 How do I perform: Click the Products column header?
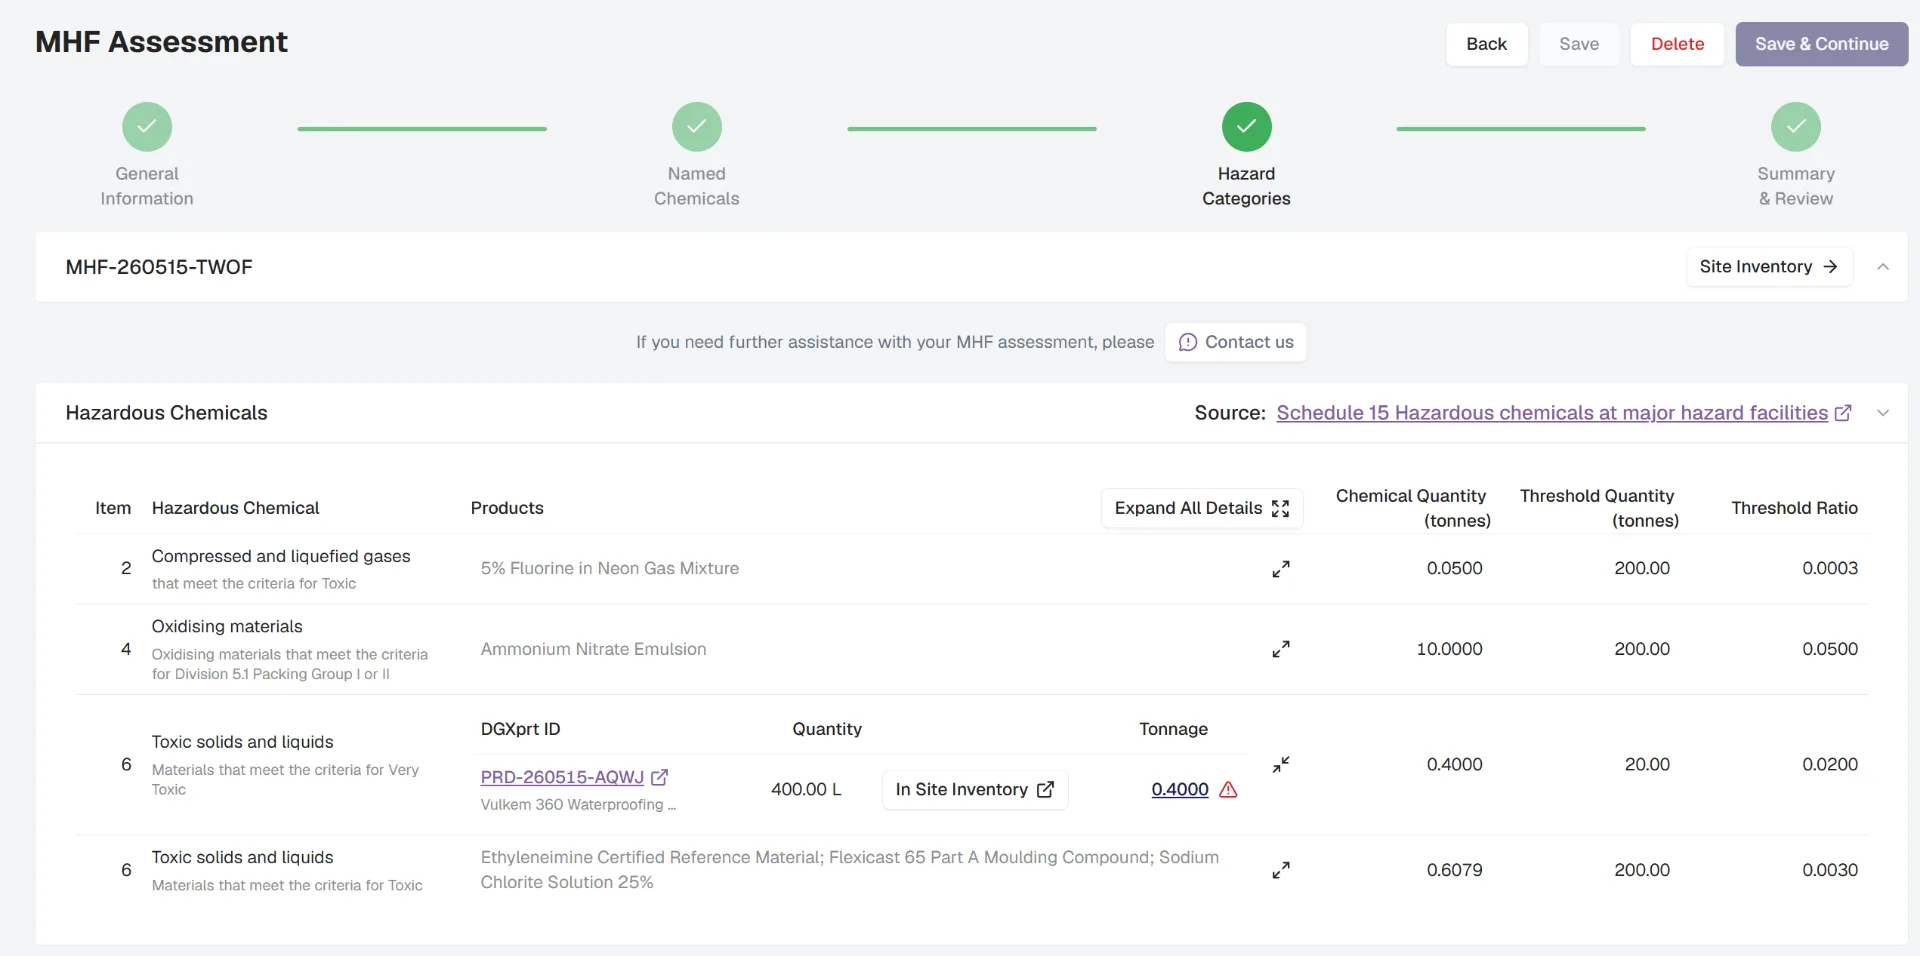pyautogui.click(x=507, y=508)
